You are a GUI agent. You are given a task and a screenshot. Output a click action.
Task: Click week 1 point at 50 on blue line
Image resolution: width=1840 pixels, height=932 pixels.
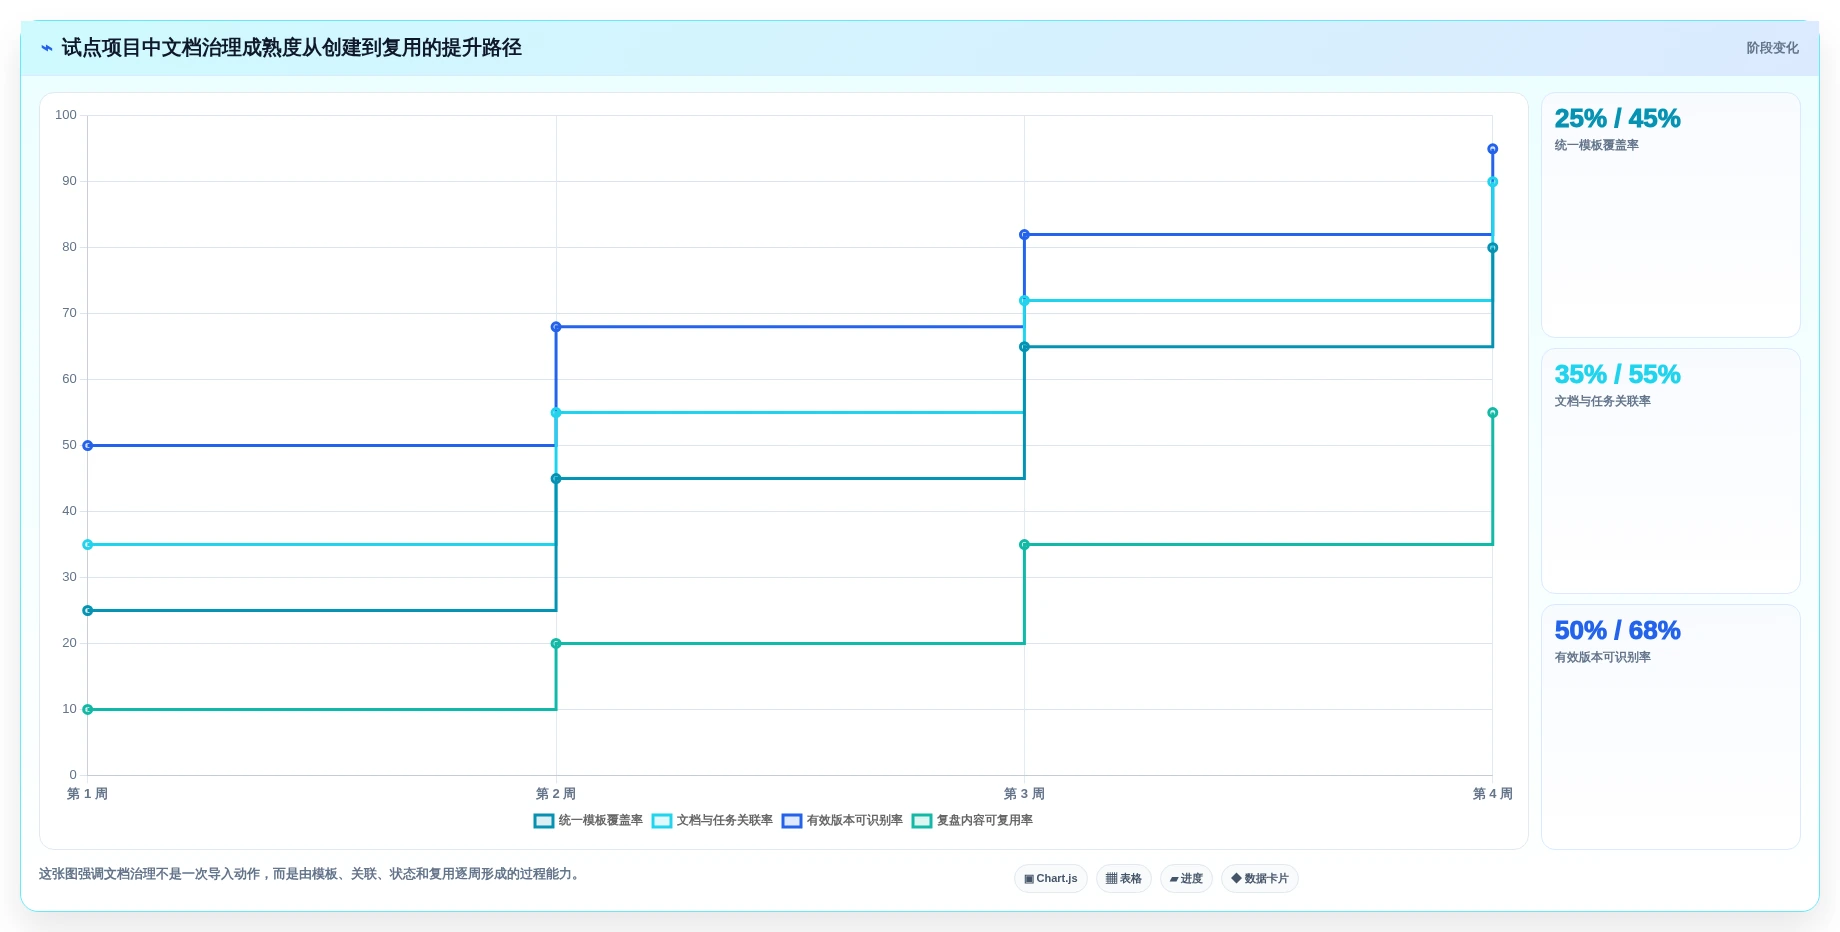click(88, 445)
